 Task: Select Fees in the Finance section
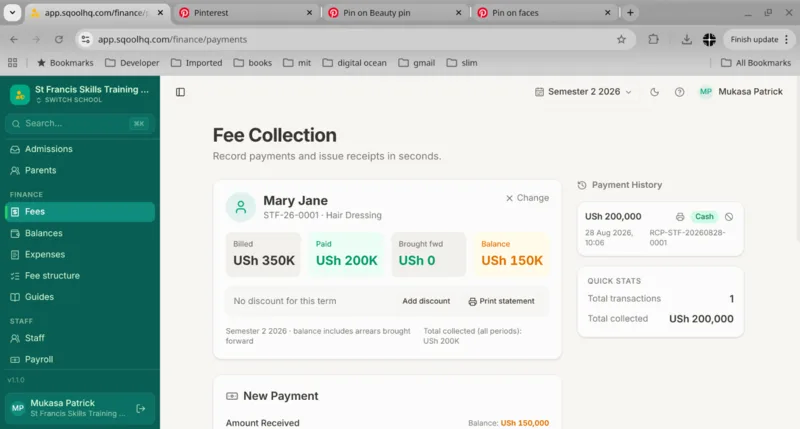click(80, 212)
